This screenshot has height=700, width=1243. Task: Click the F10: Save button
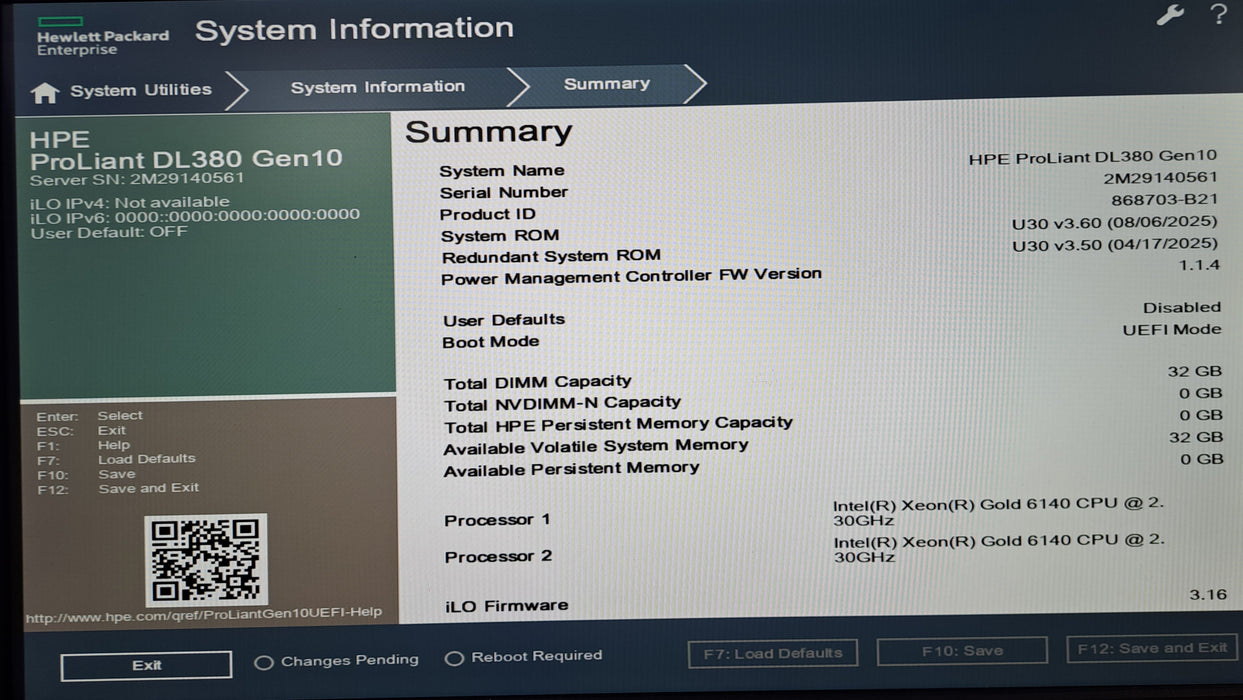click(x=962, y=651)
